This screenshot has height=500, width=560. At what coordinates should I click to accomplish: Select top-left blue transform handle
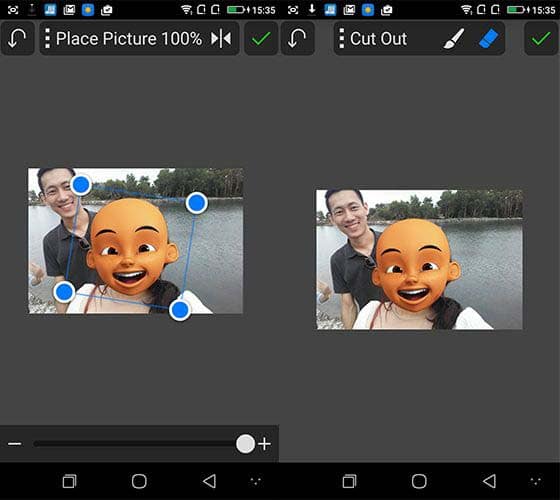(81, 185)
